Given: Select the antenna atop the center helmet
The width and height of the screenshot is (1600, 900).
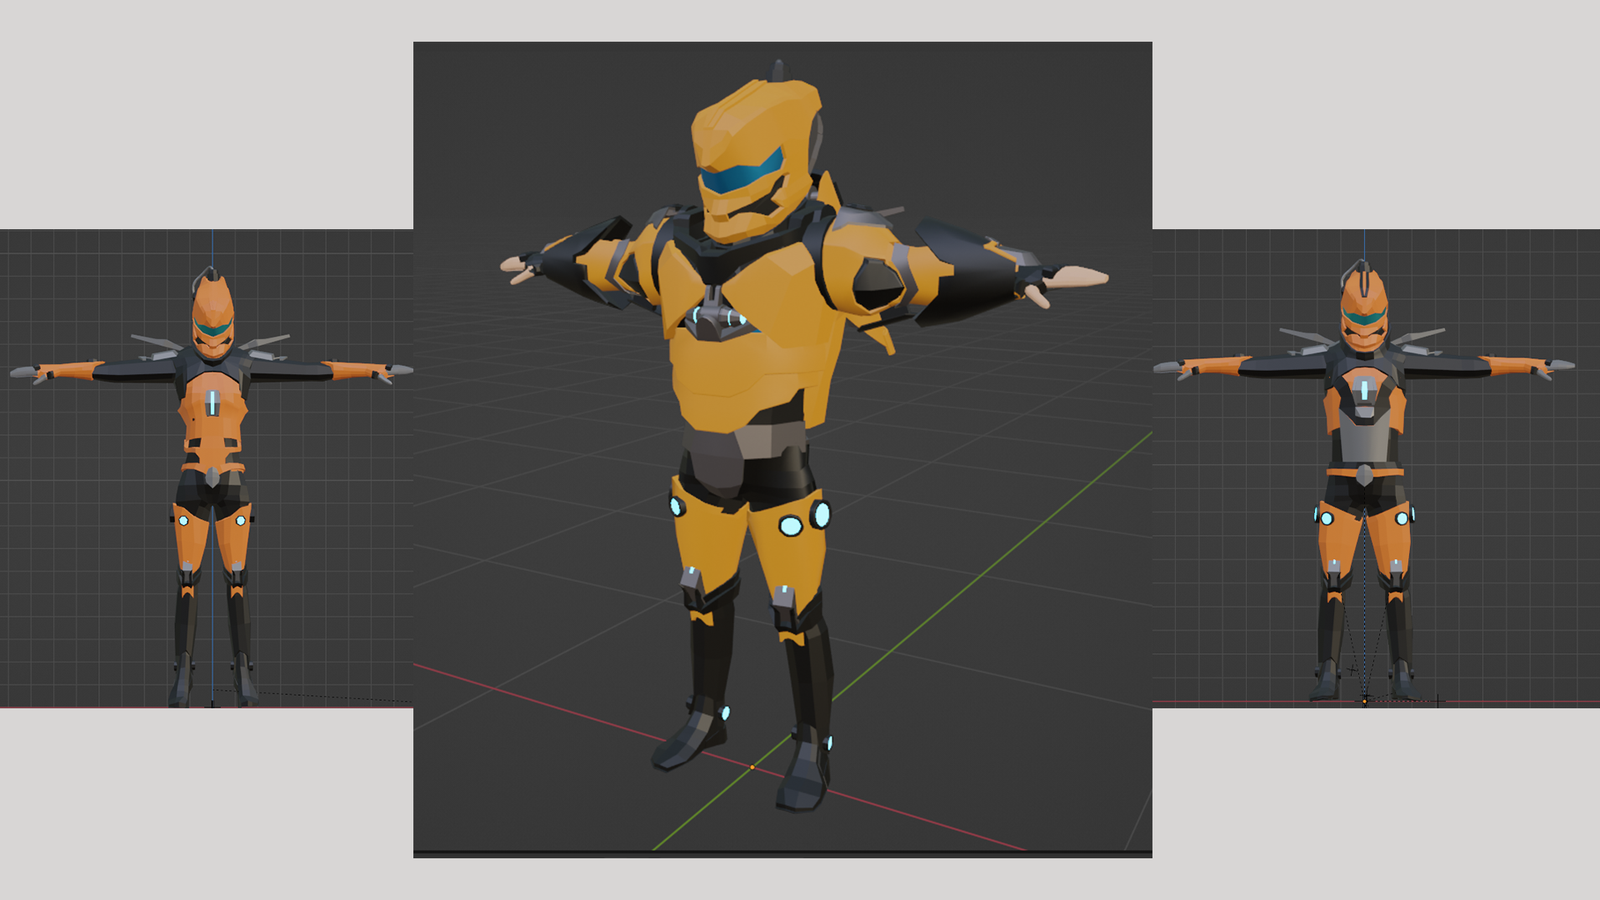Looking at the screenshot, I should point(778,69).
